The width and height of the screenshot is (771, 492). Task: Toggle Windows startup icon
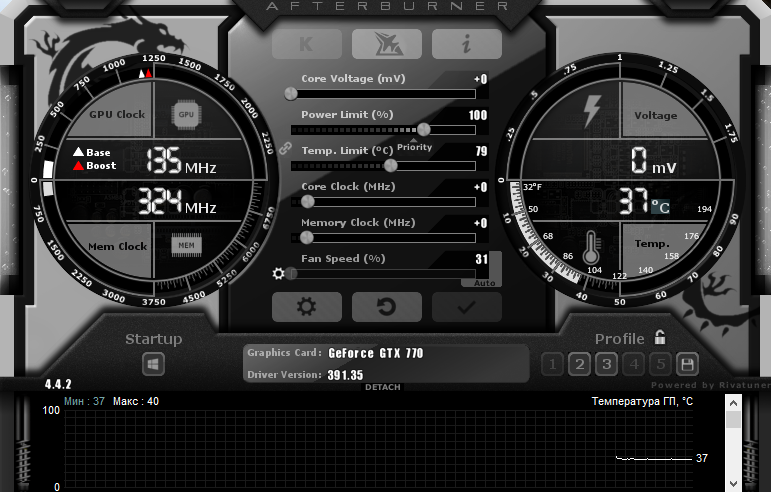[153, 365]
